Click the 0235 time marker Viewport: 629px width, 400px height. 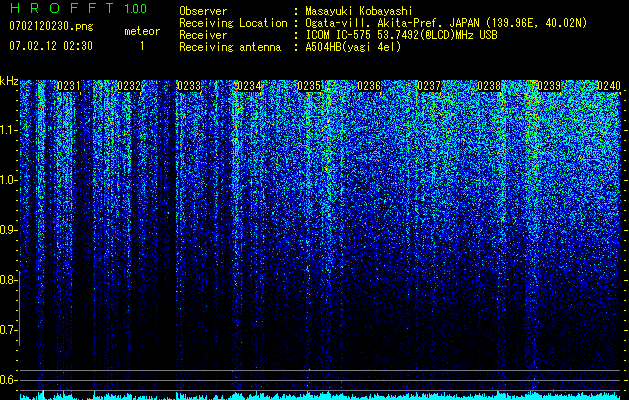(309, 86)
